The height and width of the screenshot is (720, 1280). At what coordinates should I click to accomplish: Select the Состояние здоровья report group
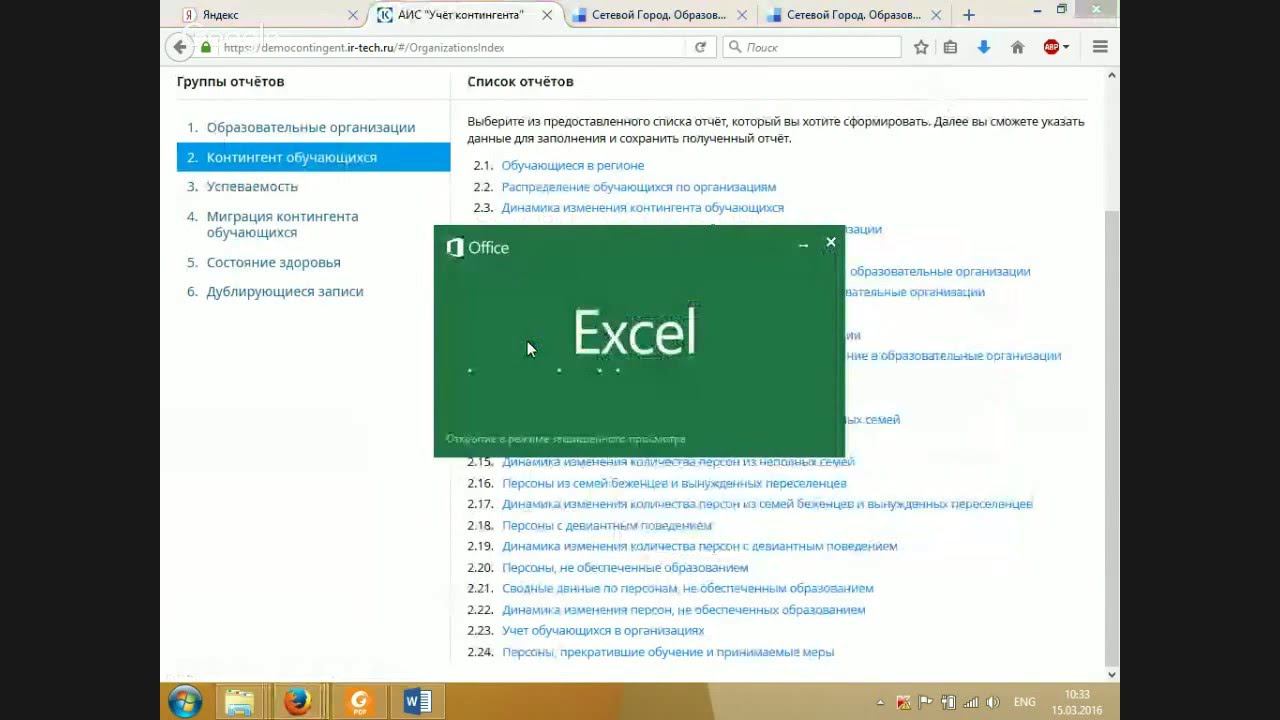[274, 262]
